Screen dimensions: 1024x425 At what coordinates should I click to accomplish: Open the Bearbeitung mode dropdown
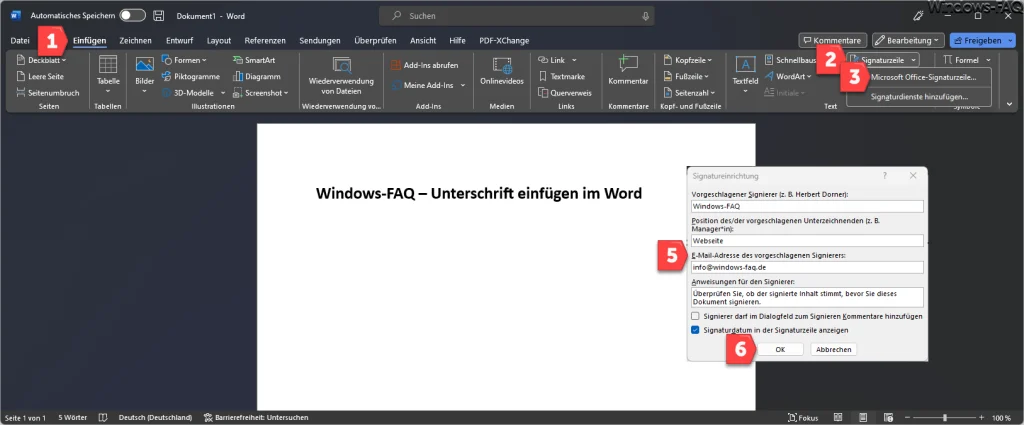click(909, 40)
